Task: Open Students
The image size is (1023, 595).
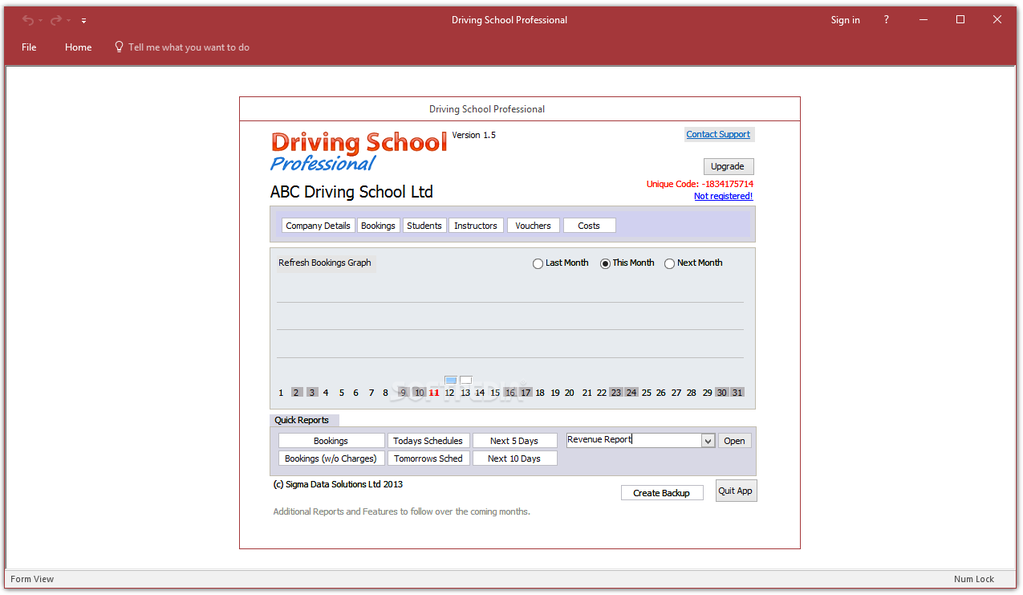Action: (424, 226)
